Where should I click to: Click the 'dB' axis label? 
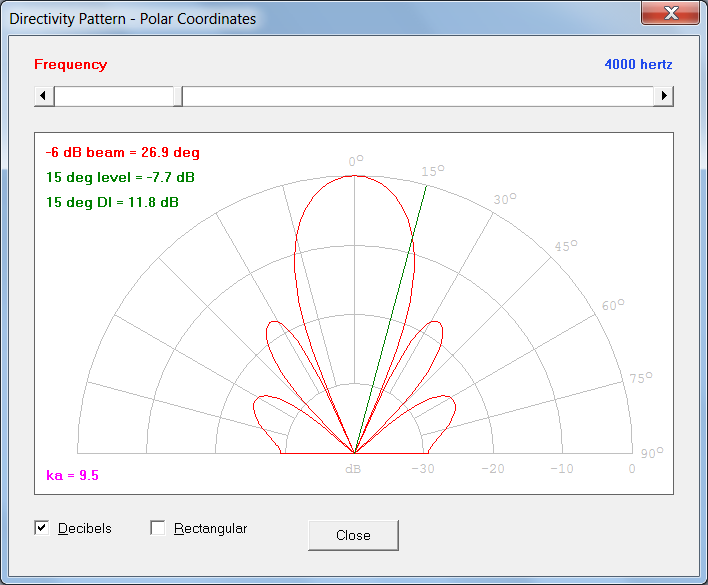click(353, 469)
